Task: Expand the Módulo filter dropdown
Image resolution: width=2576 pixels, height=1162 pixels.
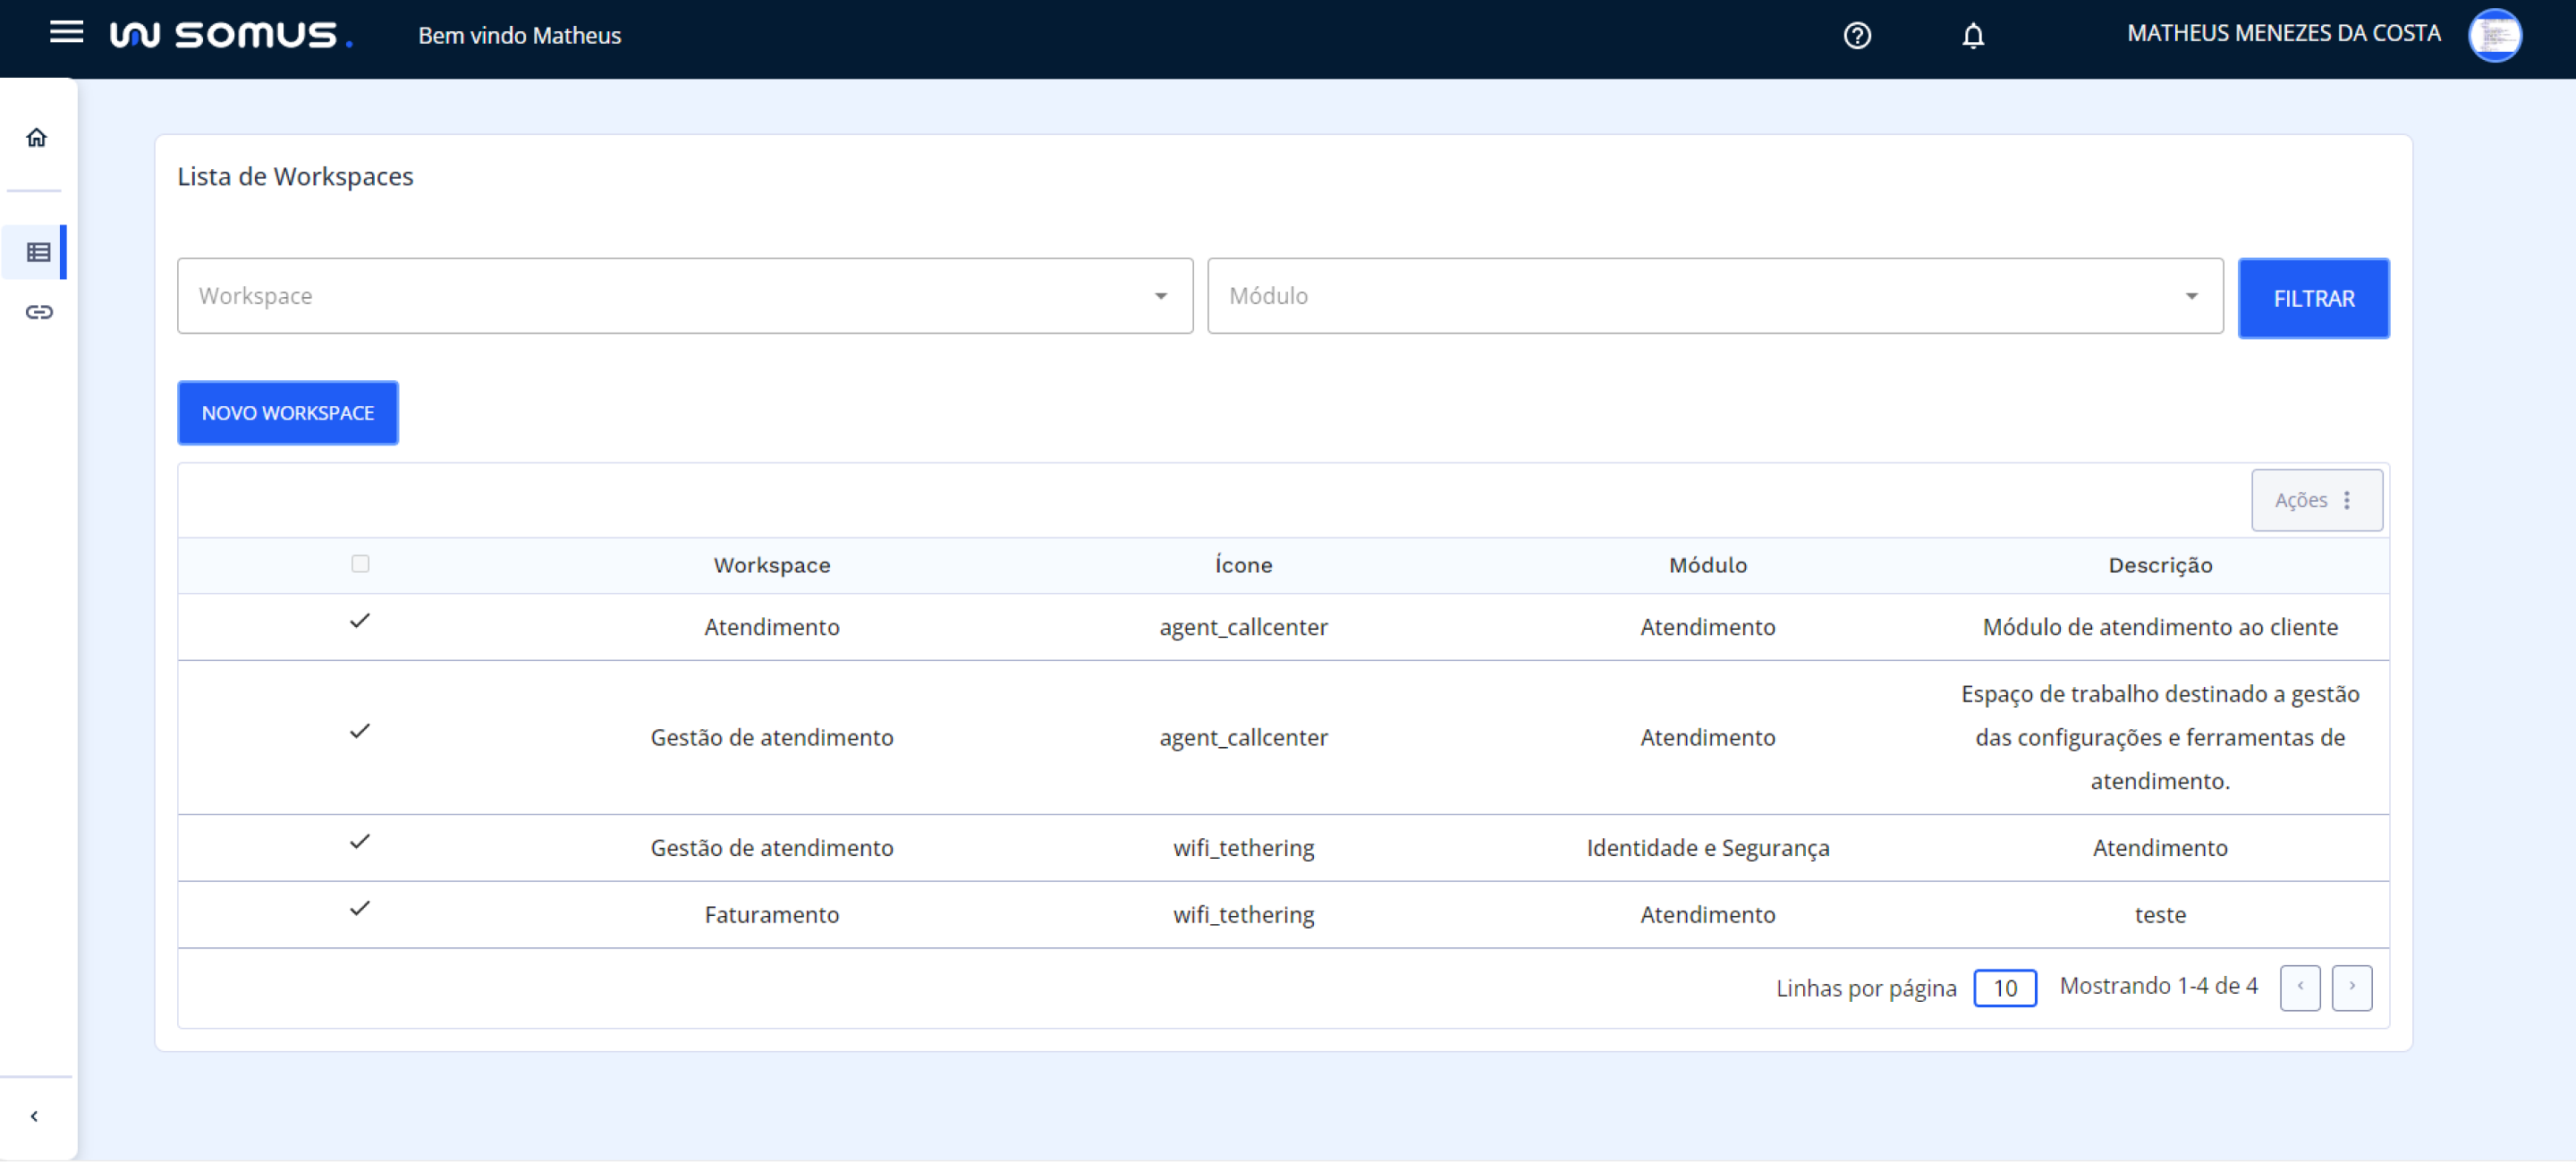Action: [2191, 296]
